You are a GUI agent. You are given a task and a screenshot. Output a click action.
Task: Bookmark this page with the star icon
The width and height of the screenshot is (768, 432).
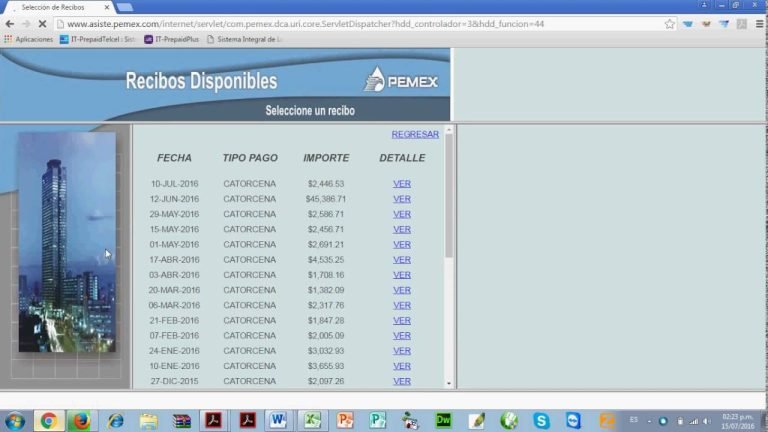pos(670,24)
